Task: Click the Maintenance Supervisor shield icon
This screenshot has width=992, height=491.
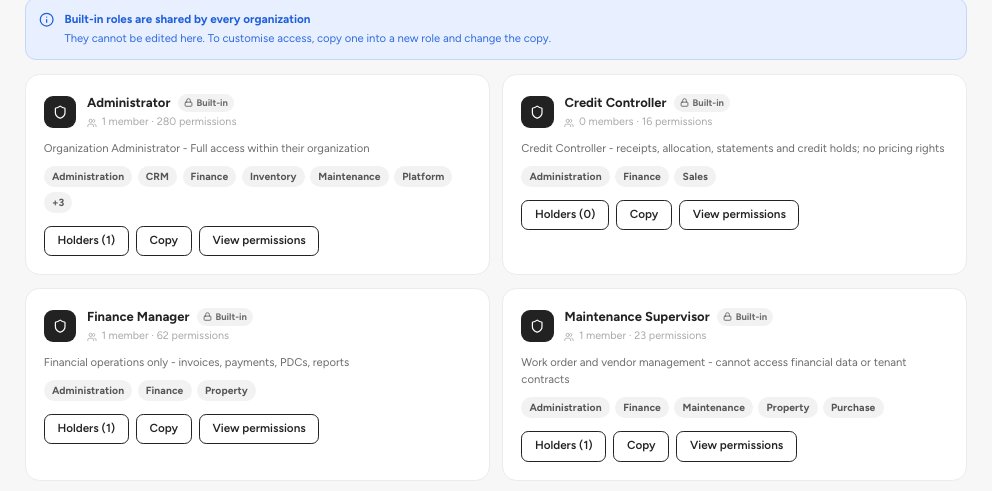Action: pos(537,326)
